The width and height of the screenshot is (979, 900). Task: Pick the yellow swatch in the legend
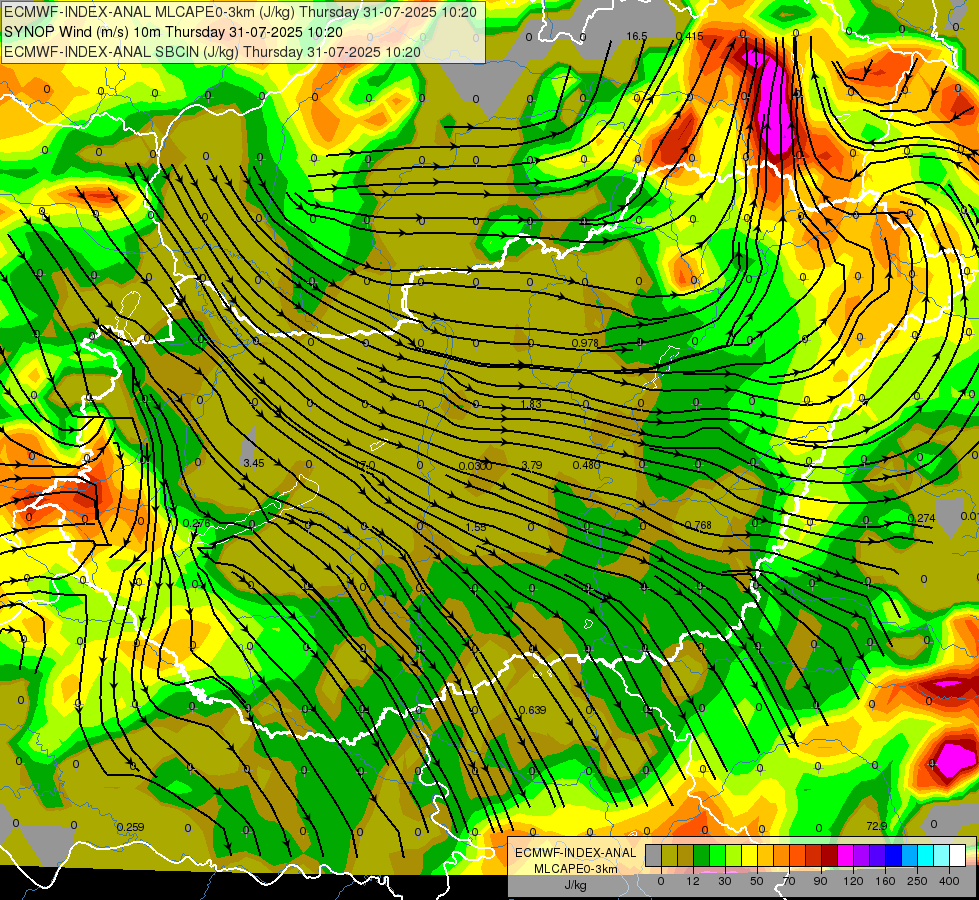750,855
